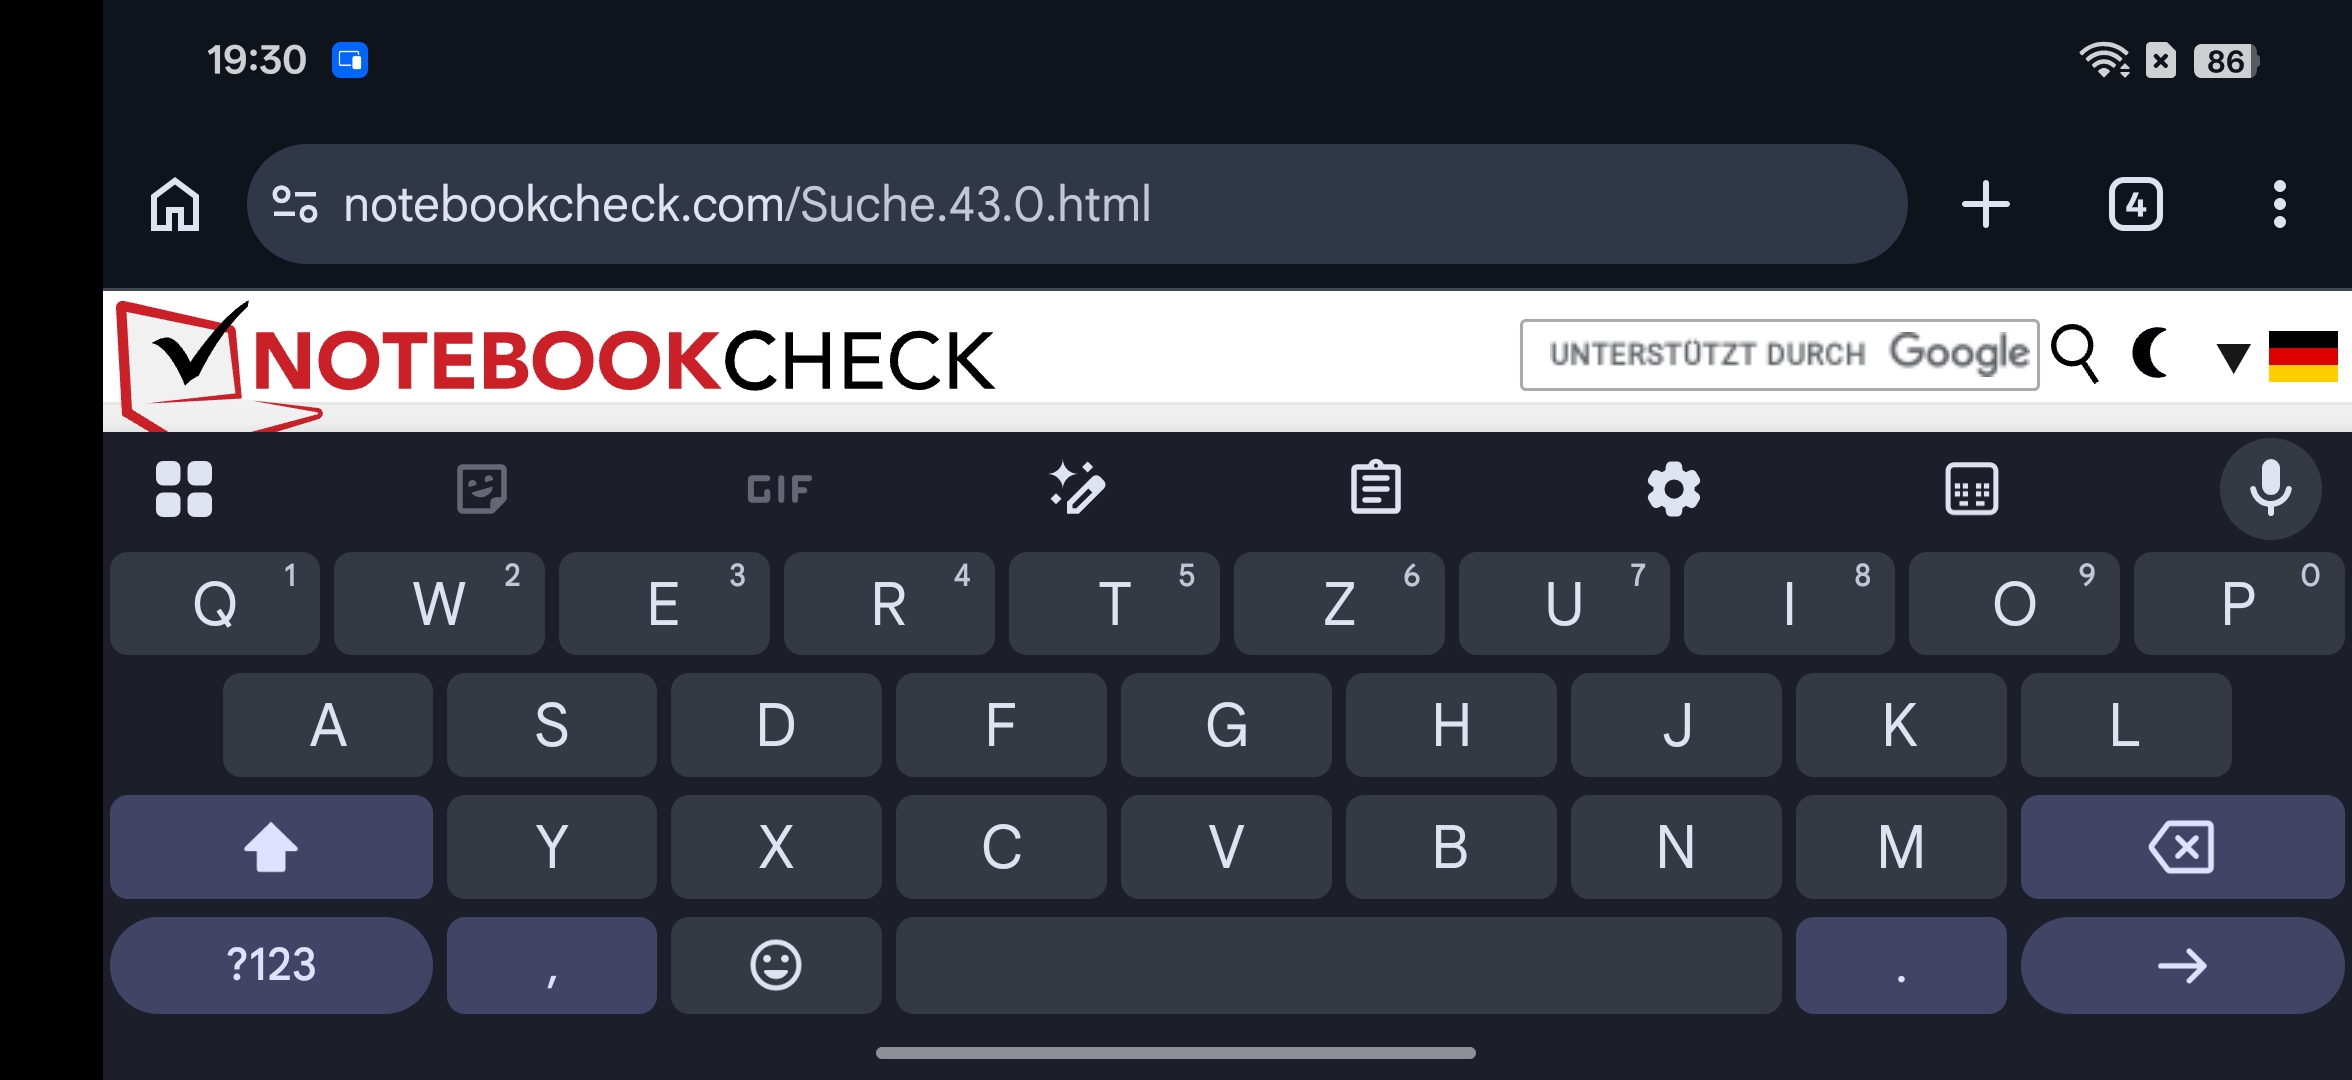Select the German flag language option
Viewport: 2352px width, 1080px height.
[x=2302, y=356]
